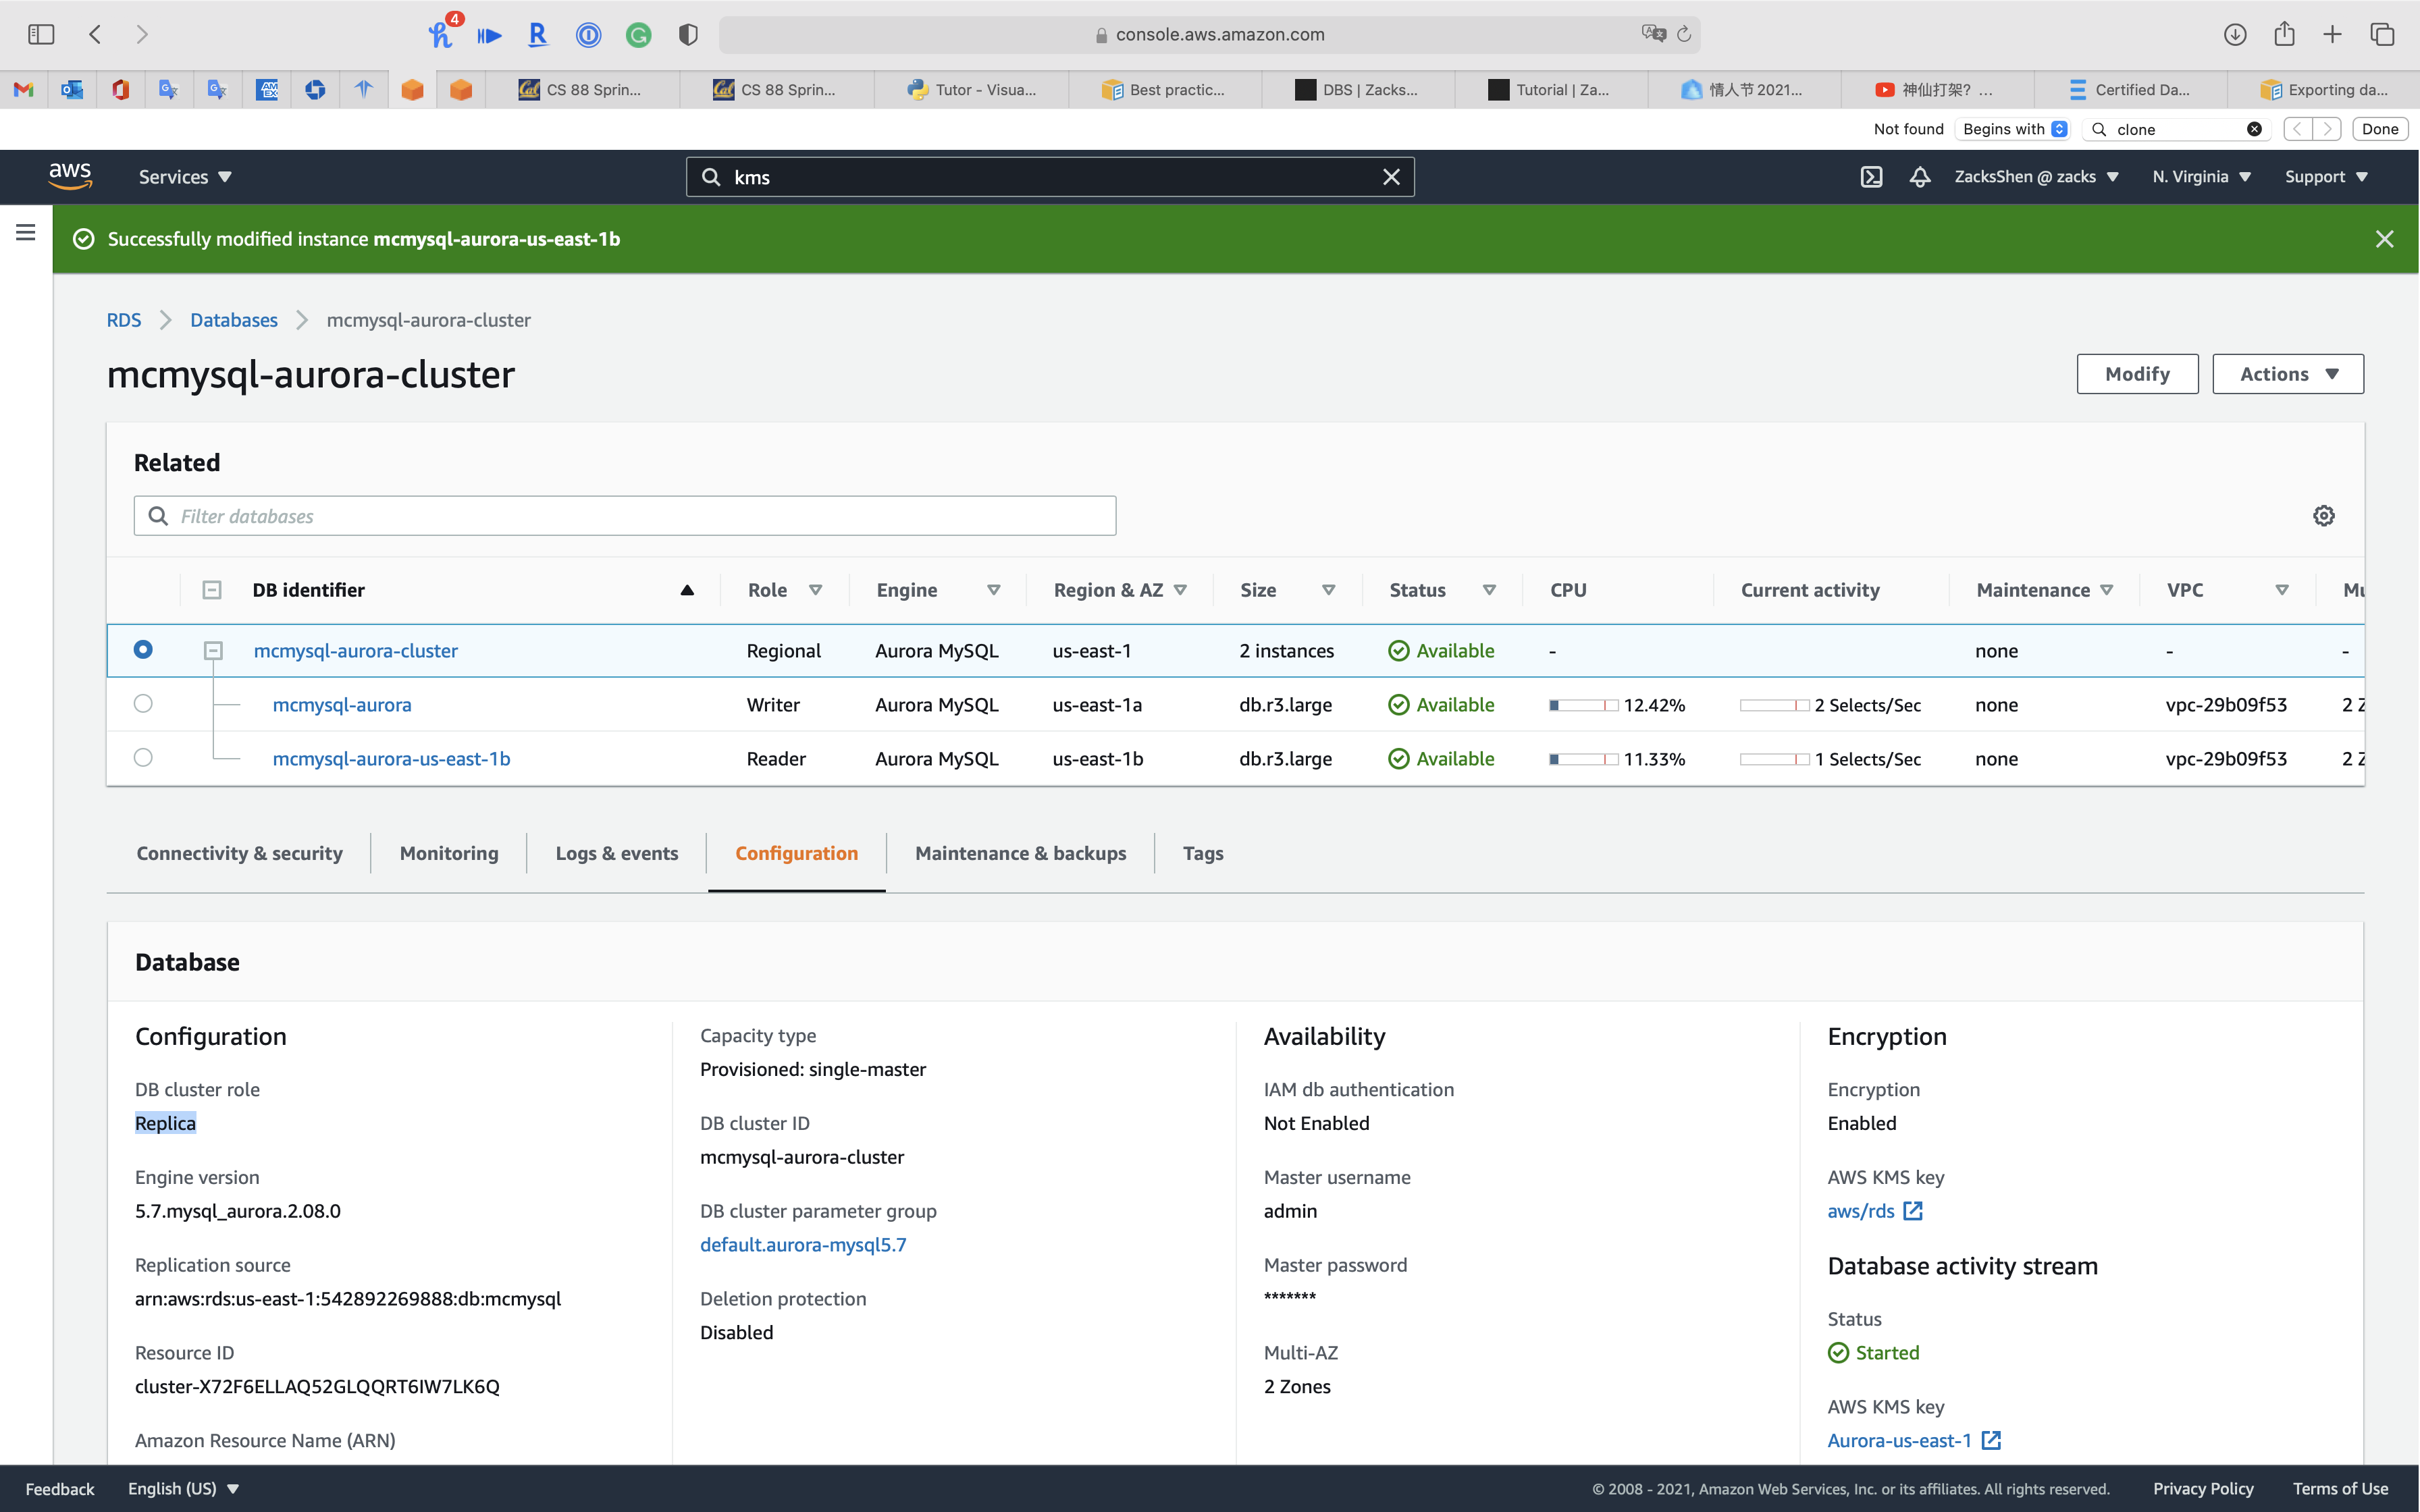Image resolution: width=2420 pixels, height=1512 pixels.
Task: Click the Modify button
Action: [x=2137, y=374]
